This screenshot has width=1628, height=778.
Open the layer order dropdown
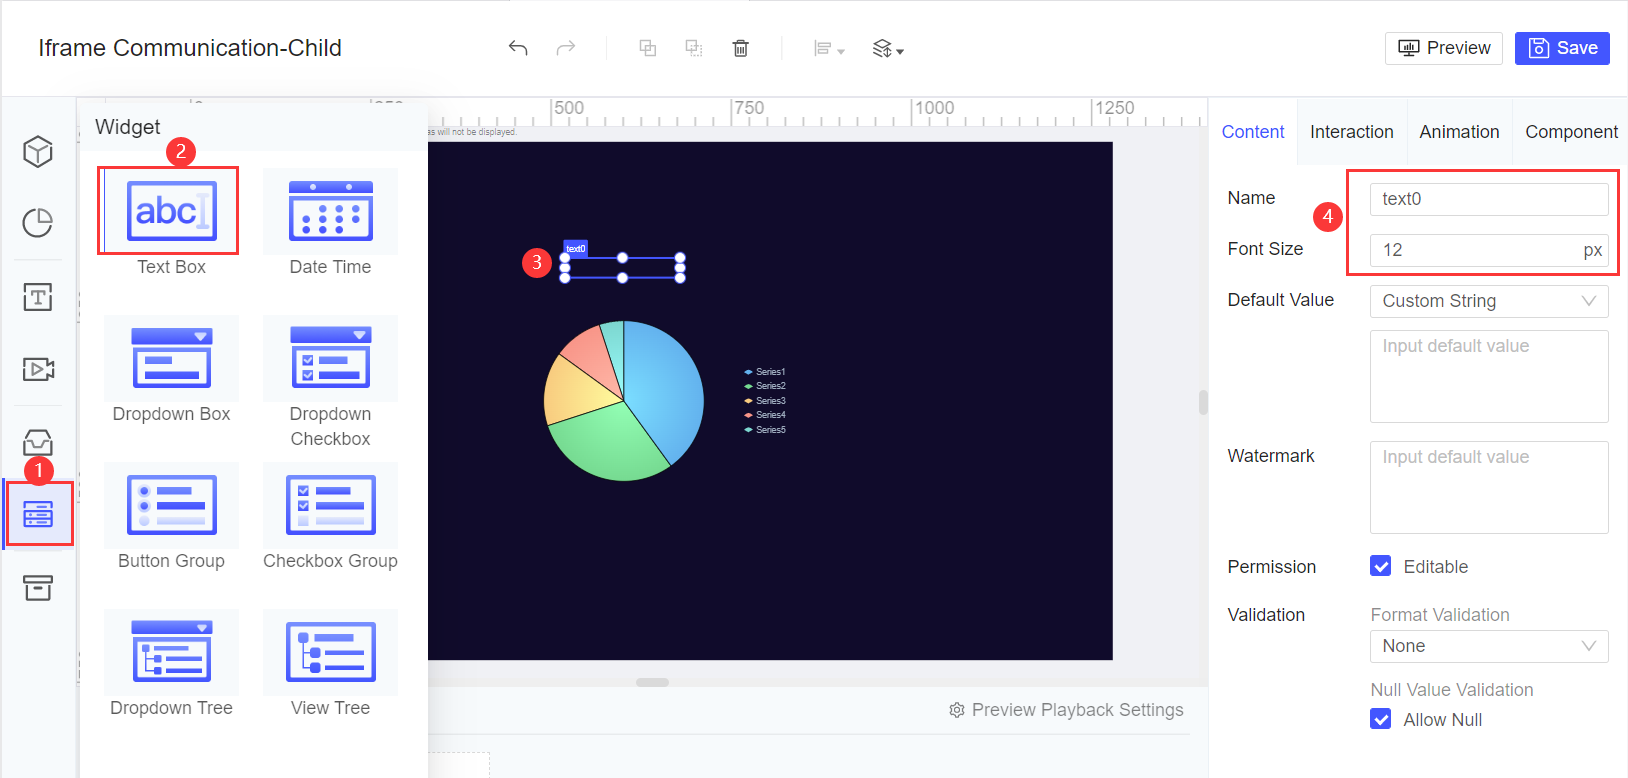point(888,49)
